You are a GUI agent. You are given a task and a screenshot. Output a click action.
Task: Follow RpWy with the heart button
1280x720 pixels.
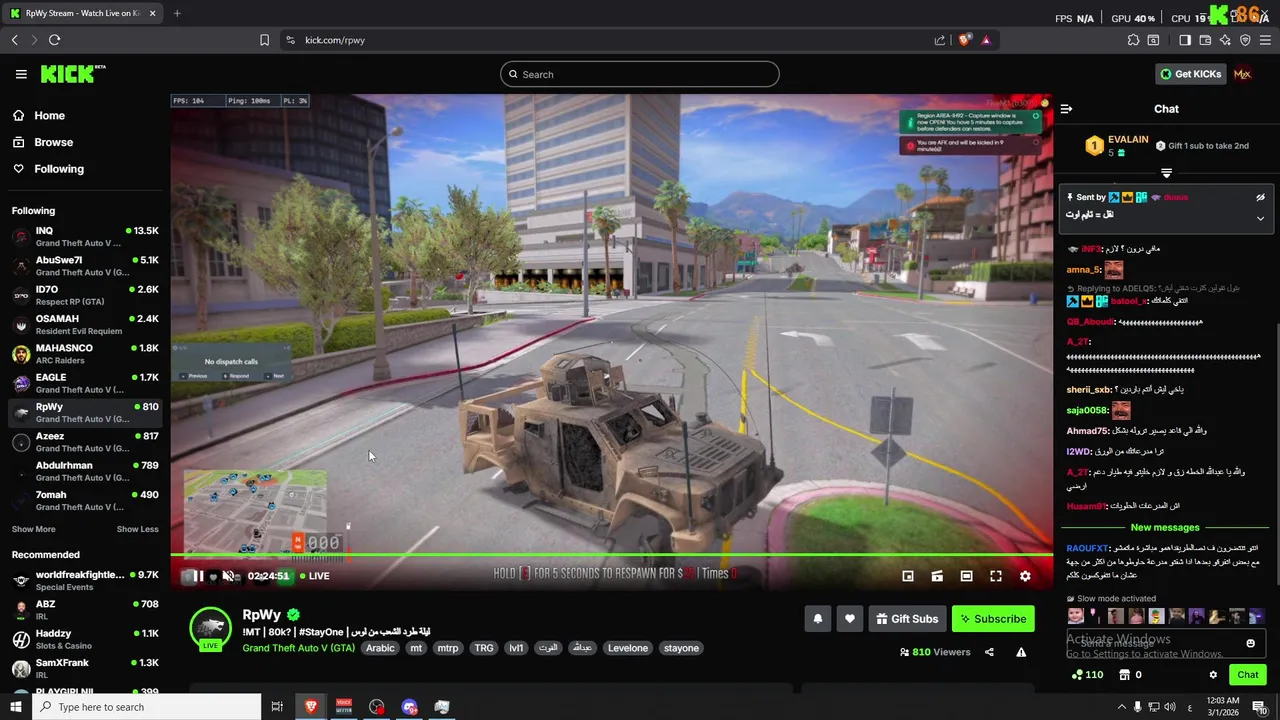(850, 619)
